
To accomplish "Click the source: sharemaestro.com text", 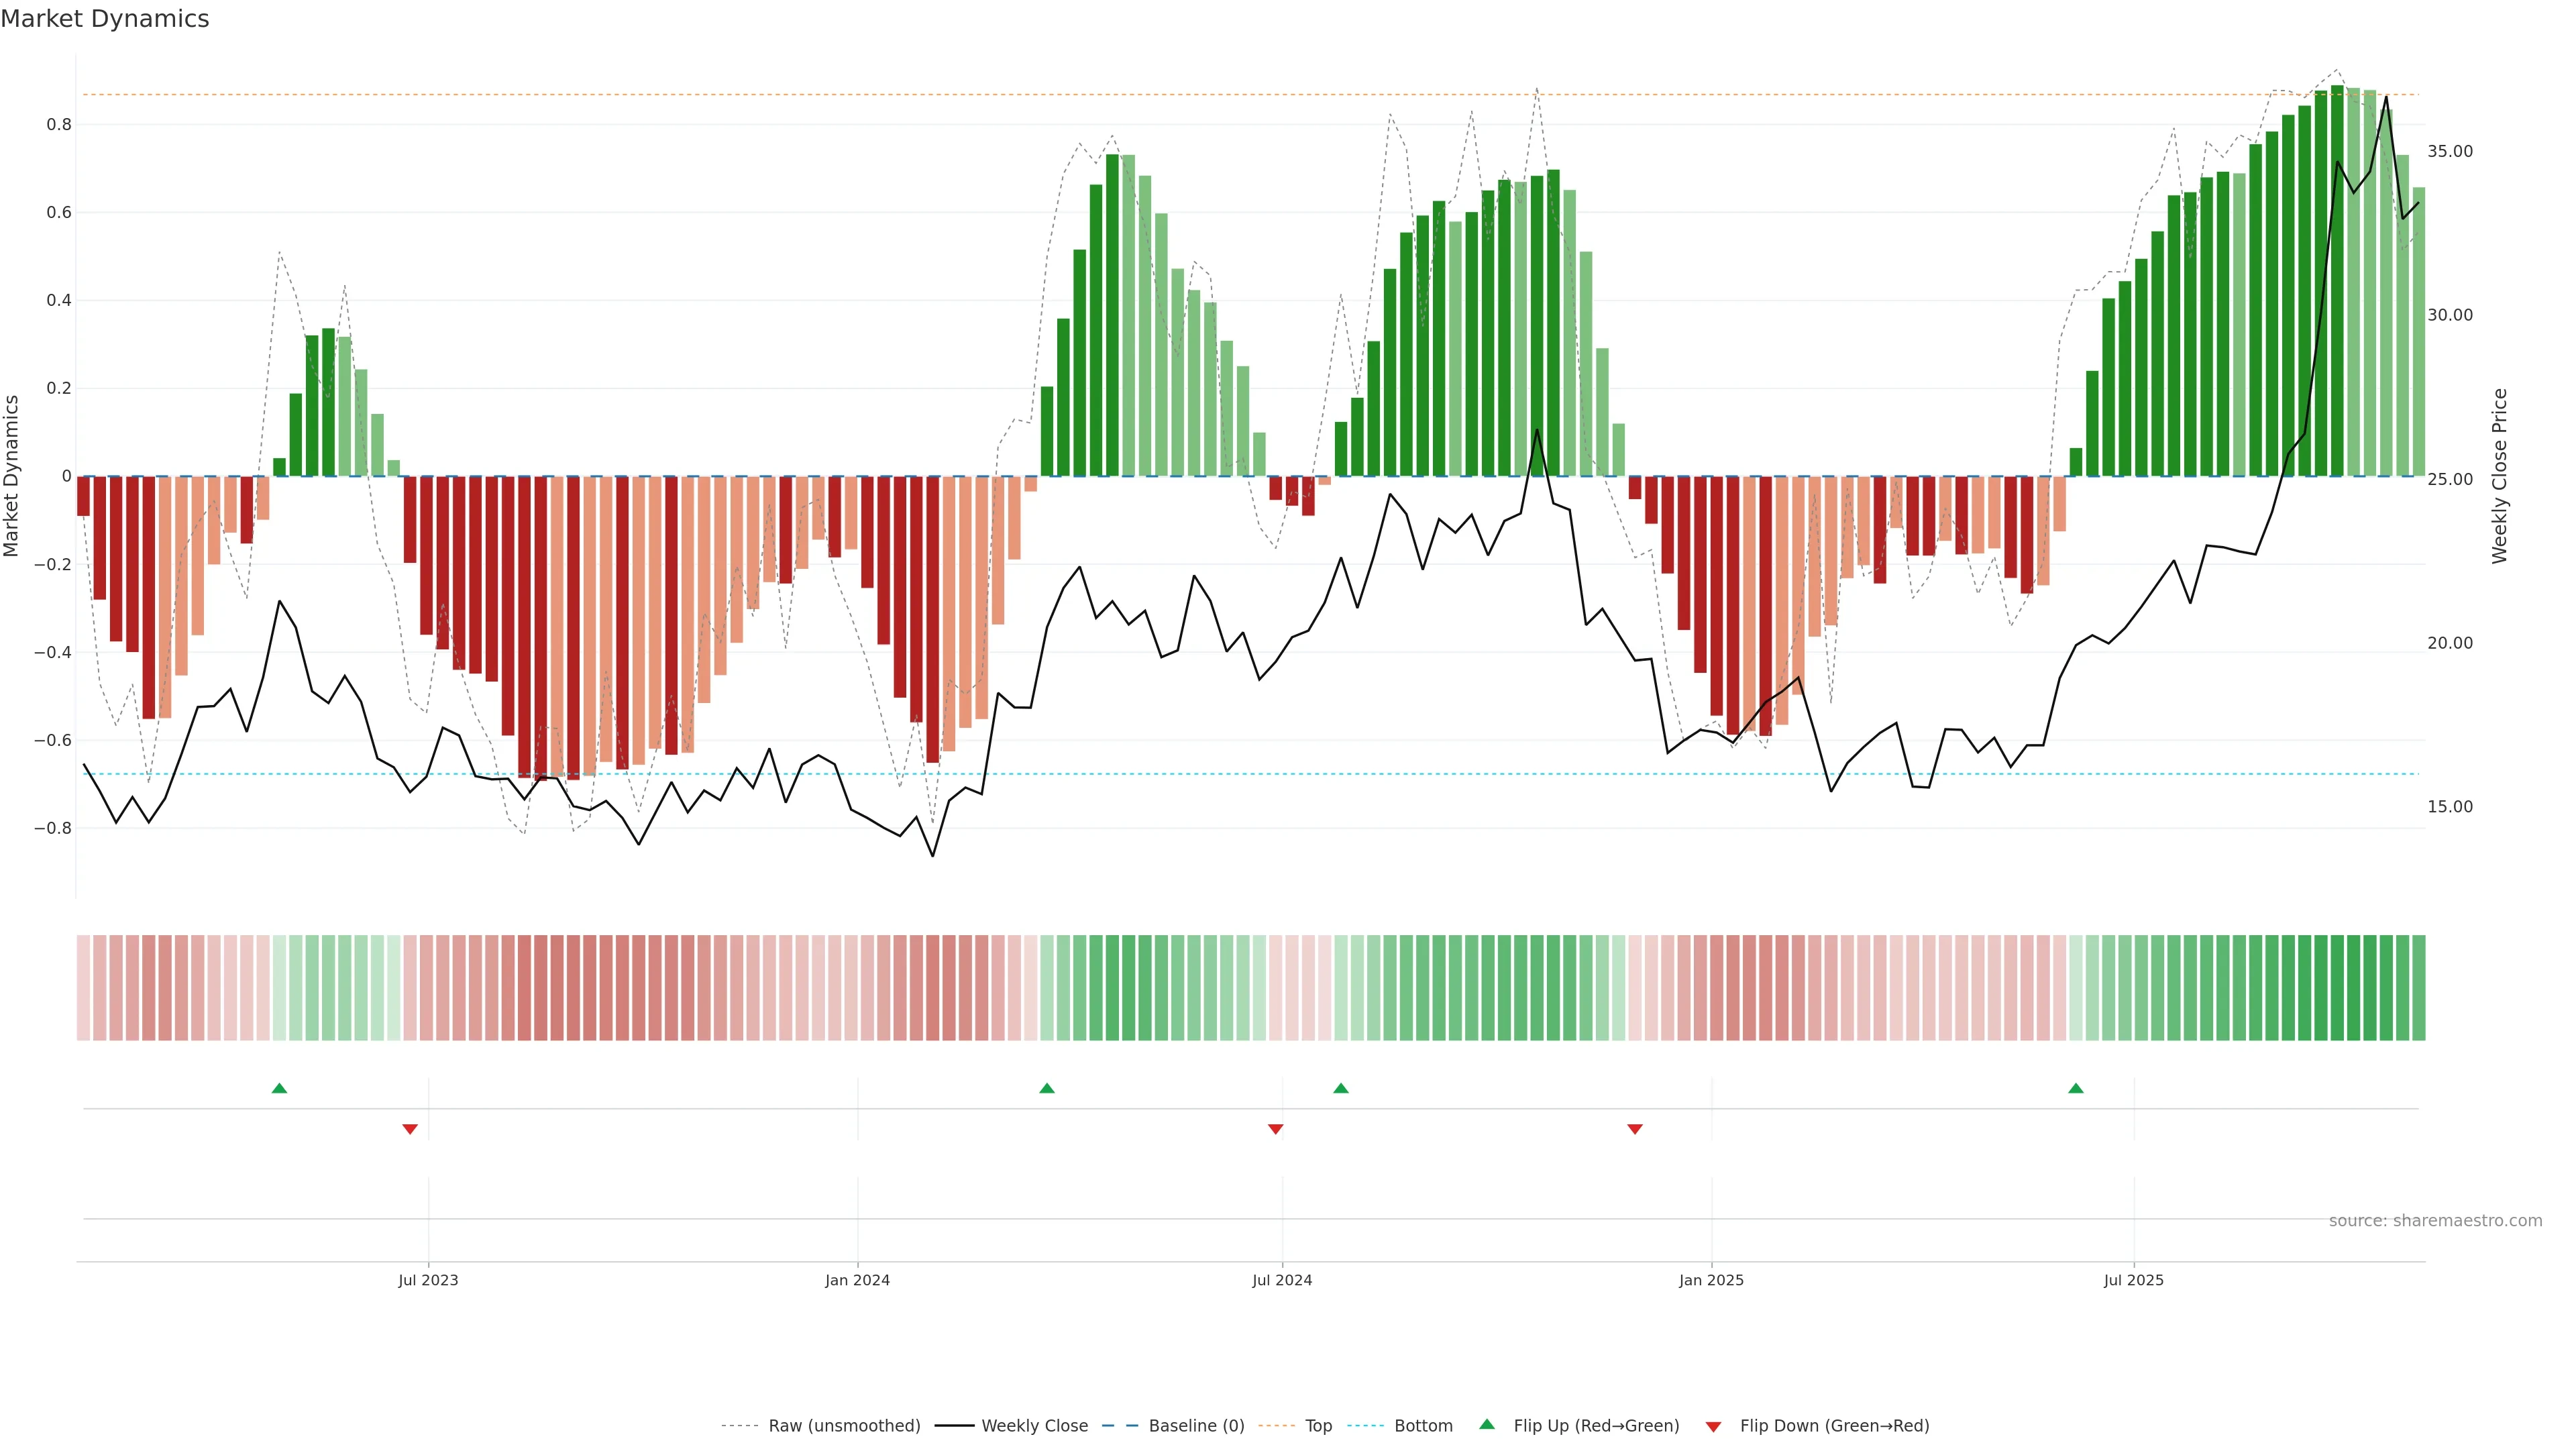I will coord(2435,1221).
